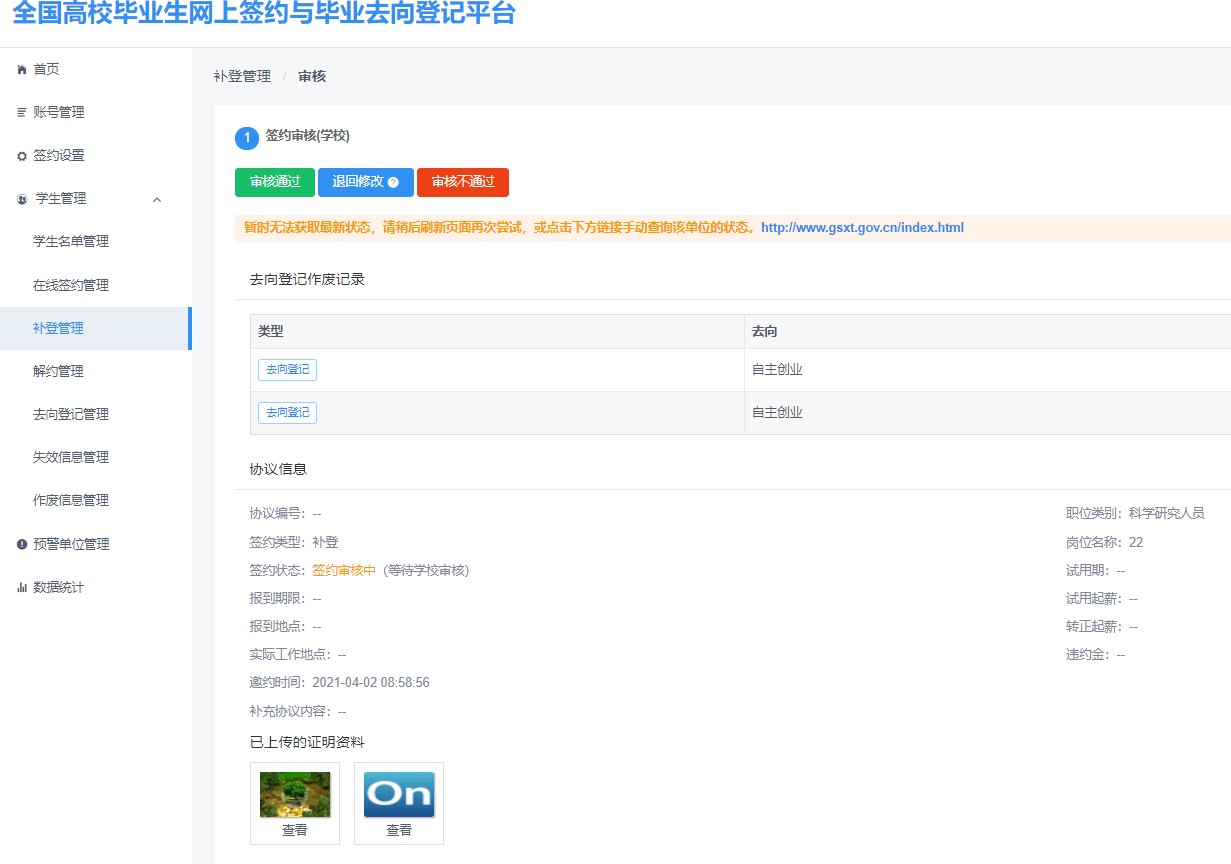Screen dimensions: 1231x864
Task: Click the 预警单位管理 warning icon
Action: pos(22,544)
